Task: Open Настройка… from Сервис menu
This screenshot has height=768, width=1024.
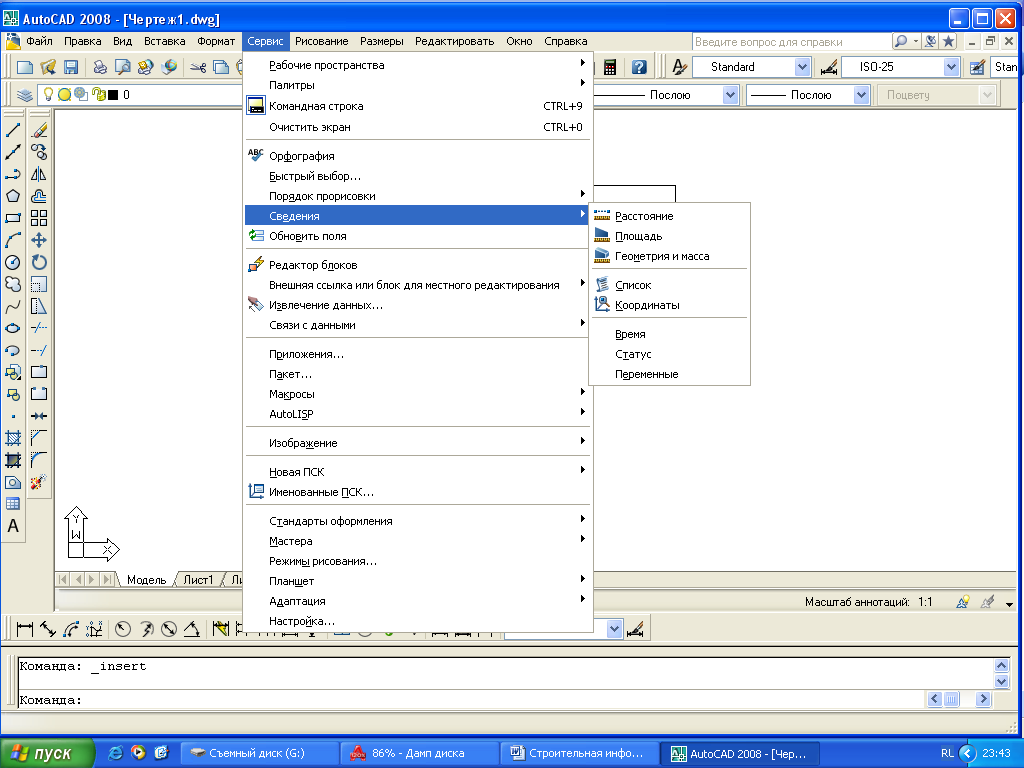Action: (418, 621)
